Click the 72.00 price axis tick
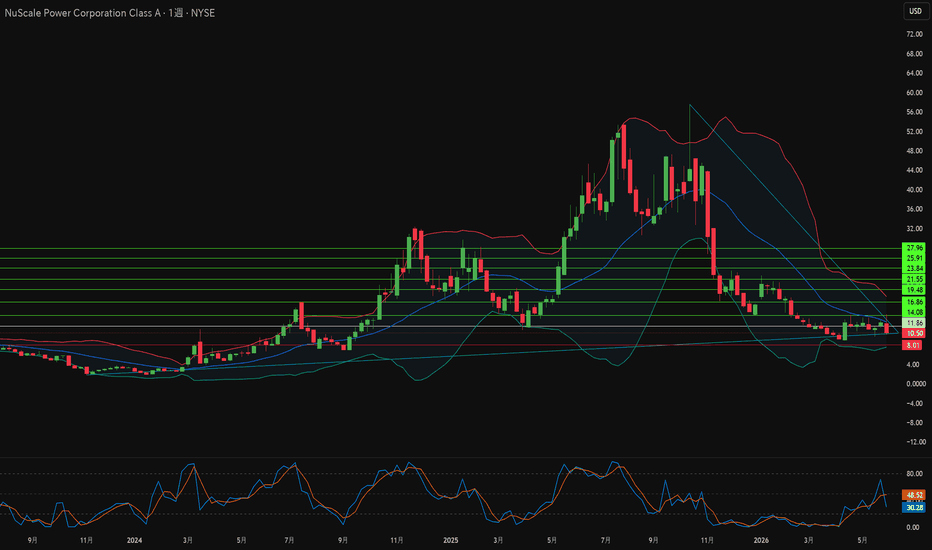The image size is (932, 550). click(914, 34)
